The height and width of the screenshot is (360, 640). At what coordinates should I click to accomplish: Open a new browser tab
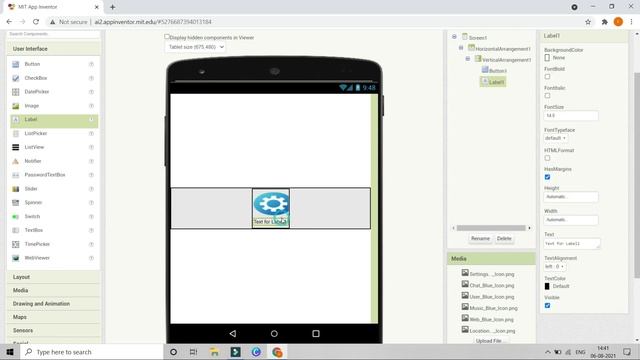click(x=112, y=7)
